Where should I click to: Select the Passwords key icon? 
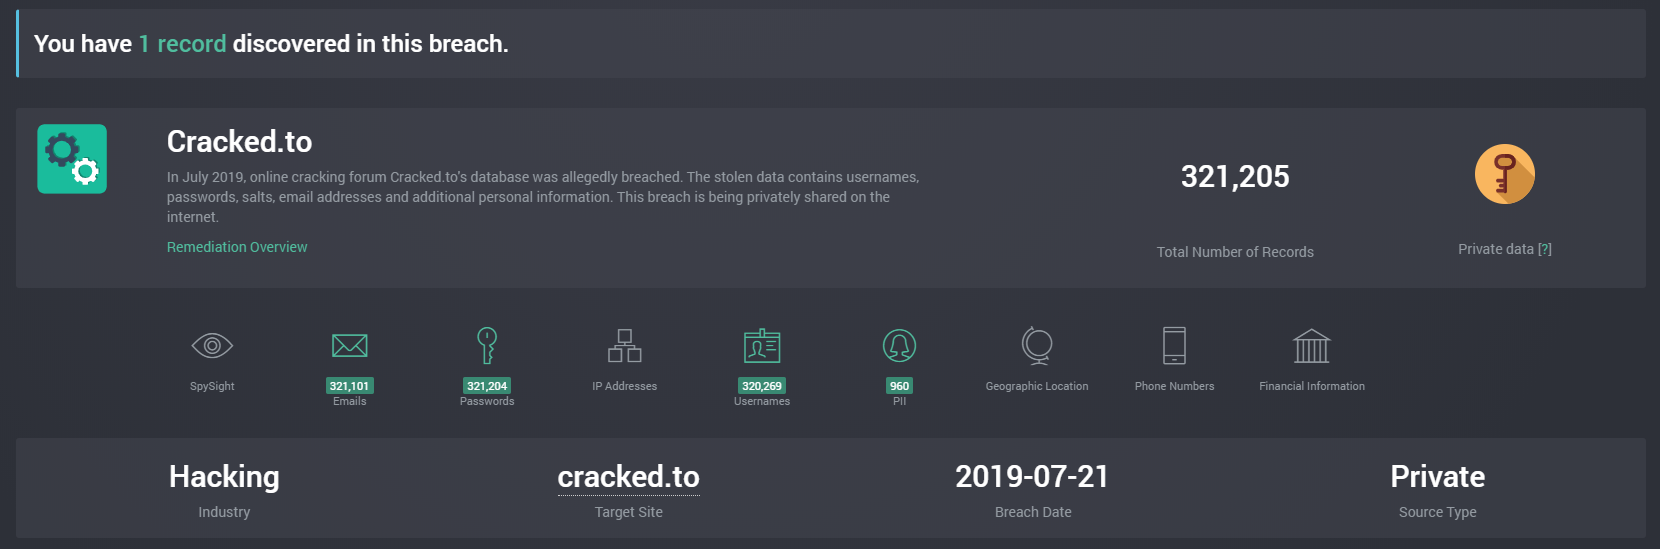pyautogui.click(x=487, y=346)
